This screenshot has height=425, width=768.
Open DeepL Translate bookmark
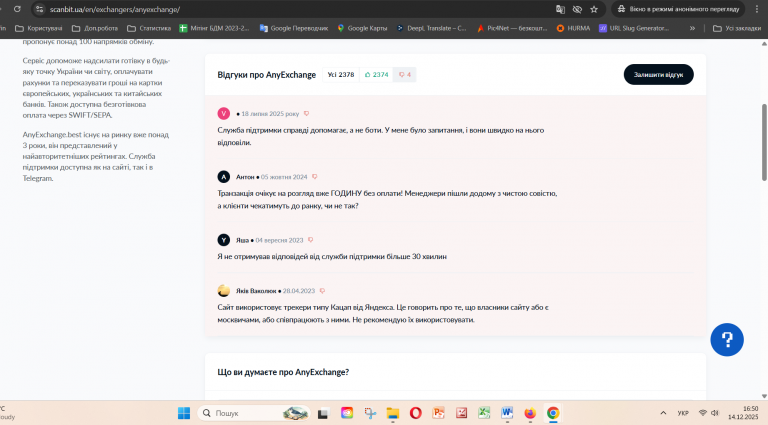(432, 28)
